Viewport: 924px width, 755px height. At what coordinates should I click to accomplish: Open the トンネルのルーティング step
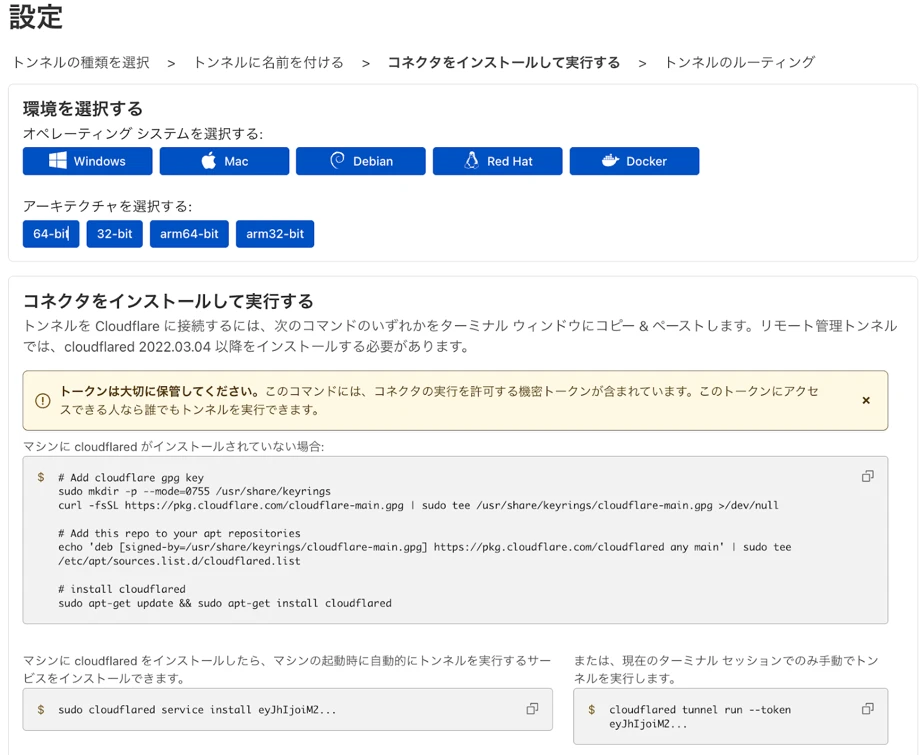pos(739,62)
